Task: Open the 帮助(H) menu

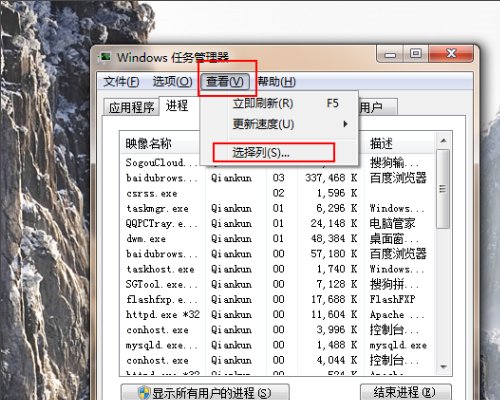Action: (x=277, y=82)
